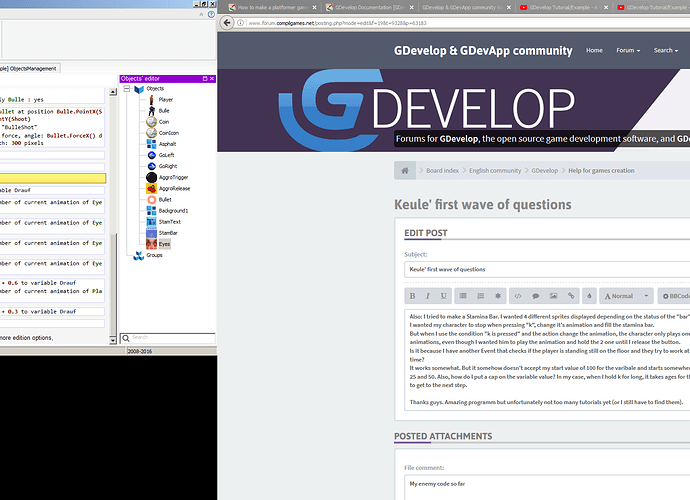Open Help for games creation breadcrumb

point(601,170)
